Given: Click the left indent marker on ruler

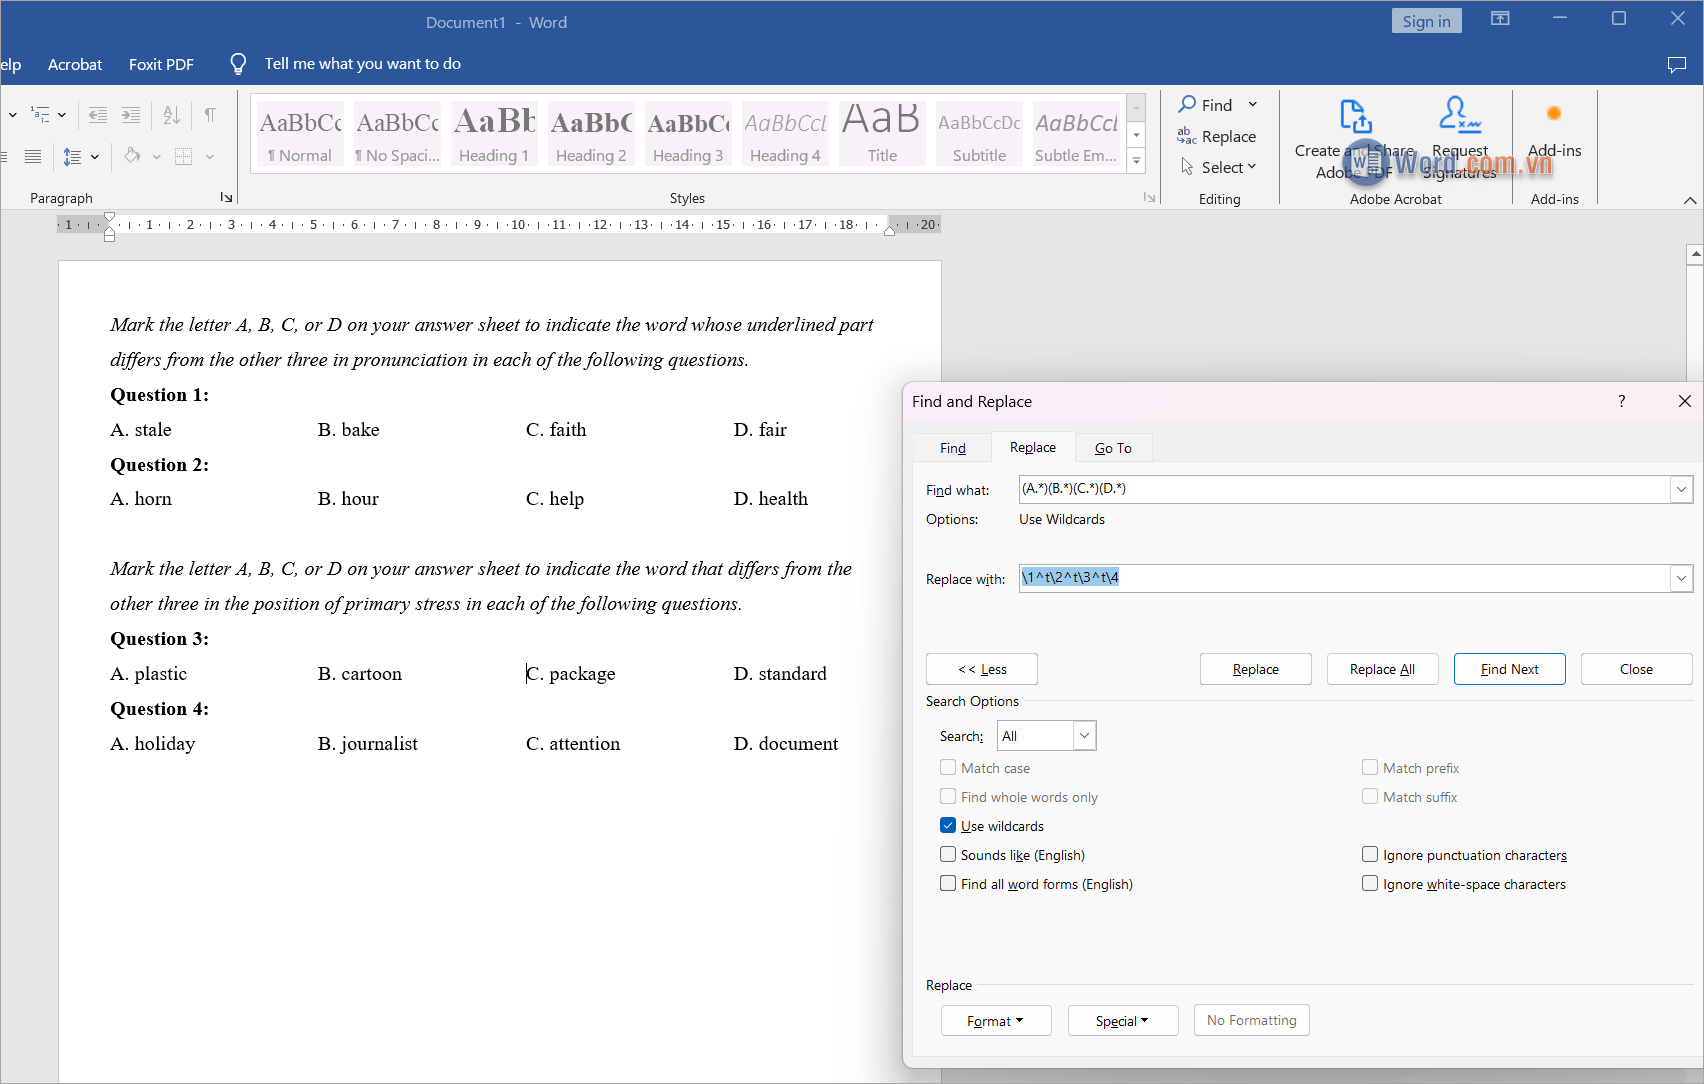Looking at the screenshot, I should [109, 236].
